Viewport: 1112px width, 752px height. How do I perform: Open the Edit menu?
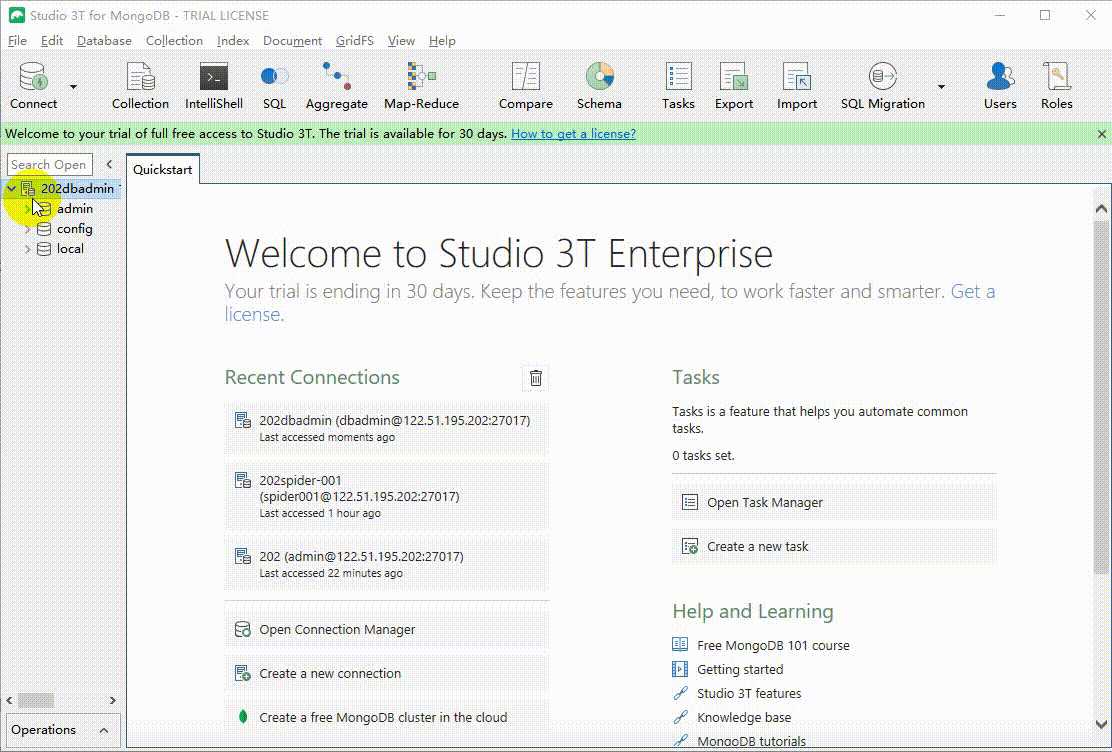(52, 40)
